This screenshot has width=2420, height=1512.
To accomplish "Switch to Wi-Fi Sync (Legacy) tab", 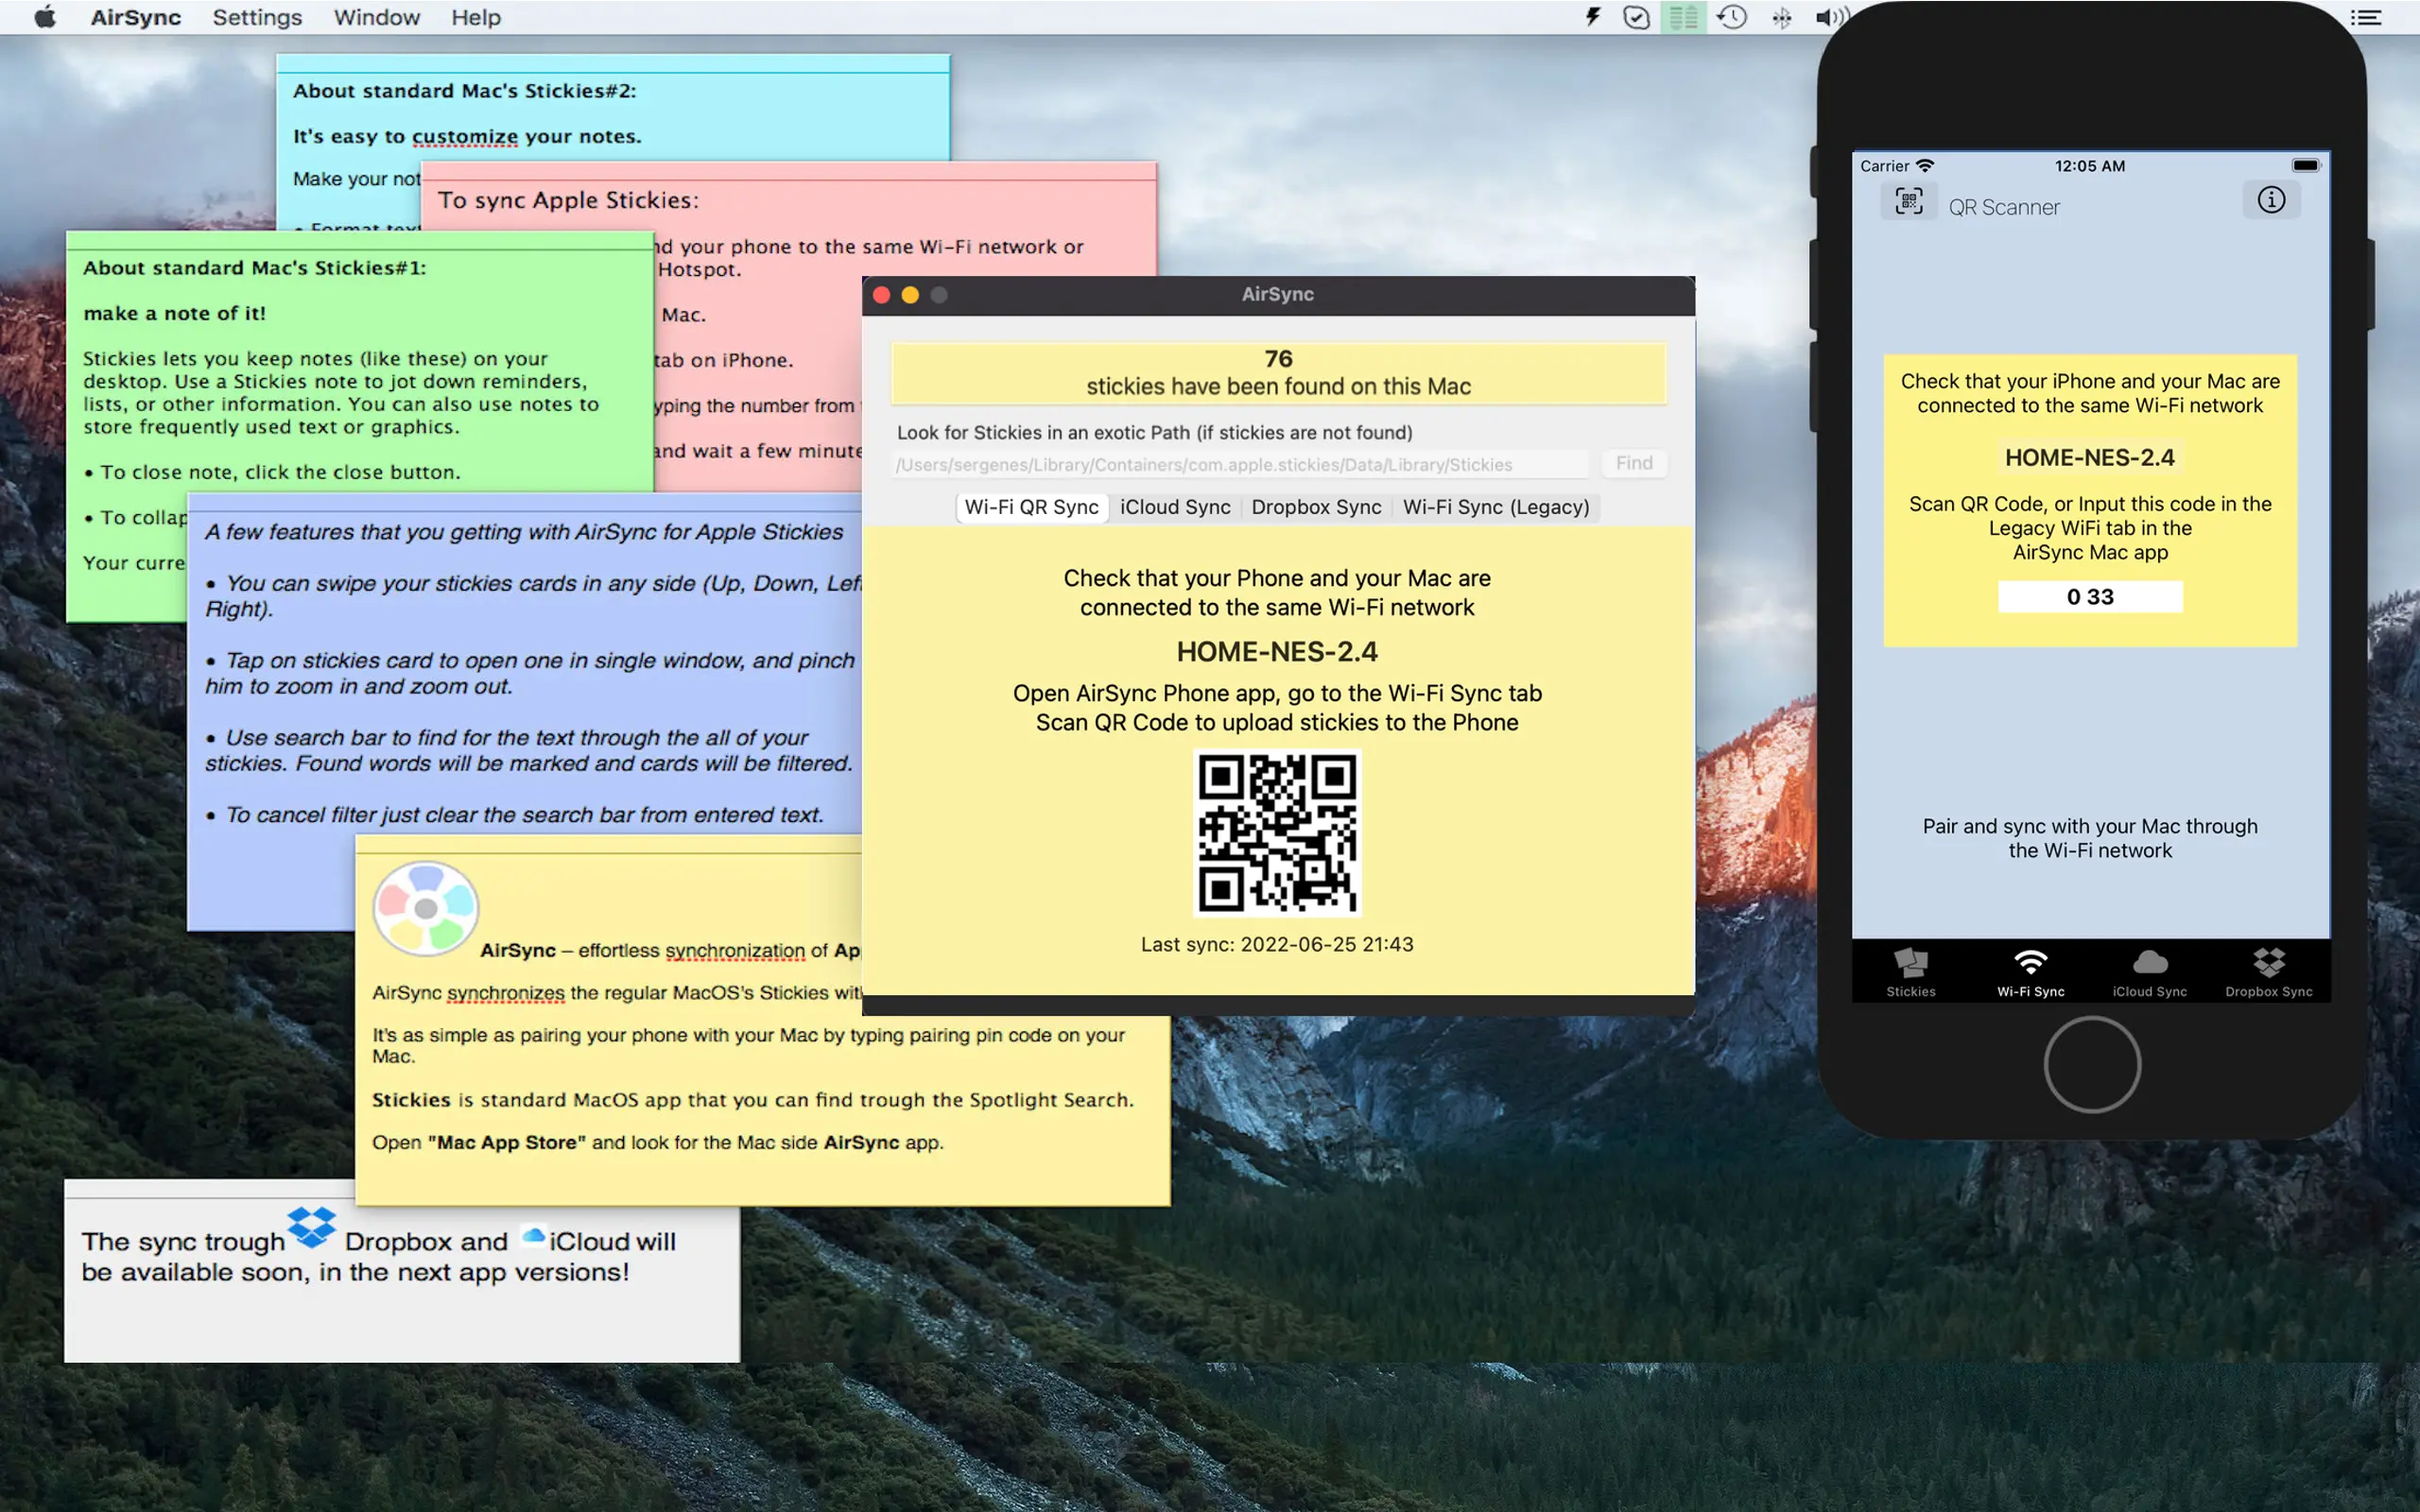I will tap(1496, 507).
